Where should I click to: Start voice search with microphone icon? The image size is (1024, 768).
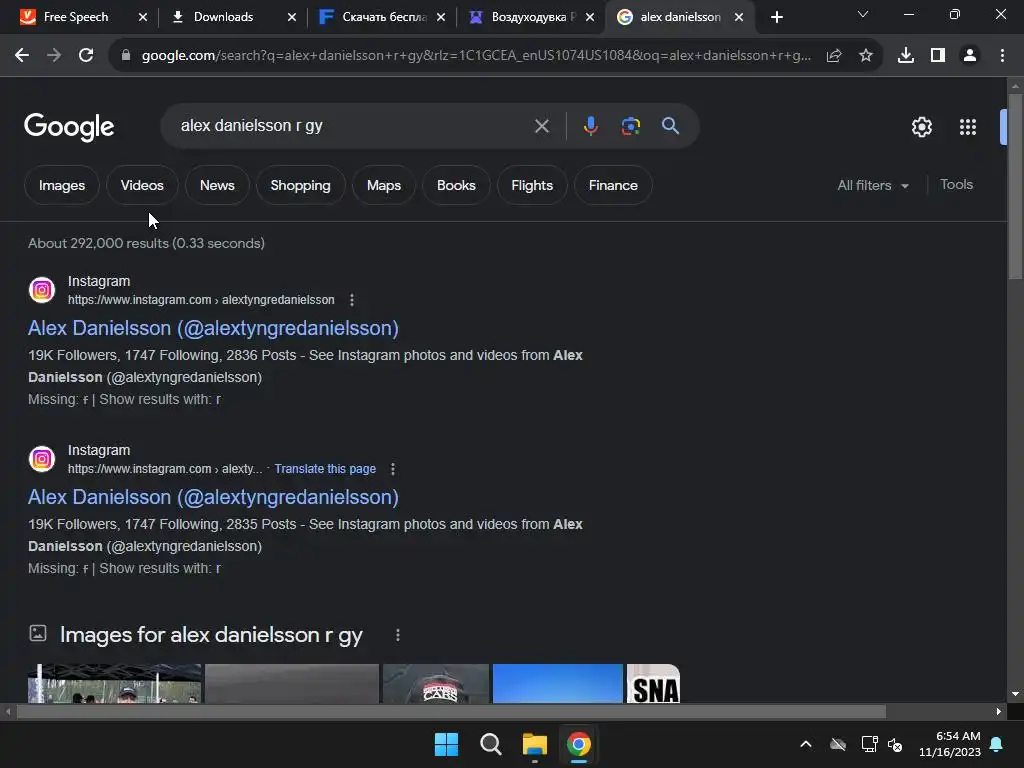[590, 126]
